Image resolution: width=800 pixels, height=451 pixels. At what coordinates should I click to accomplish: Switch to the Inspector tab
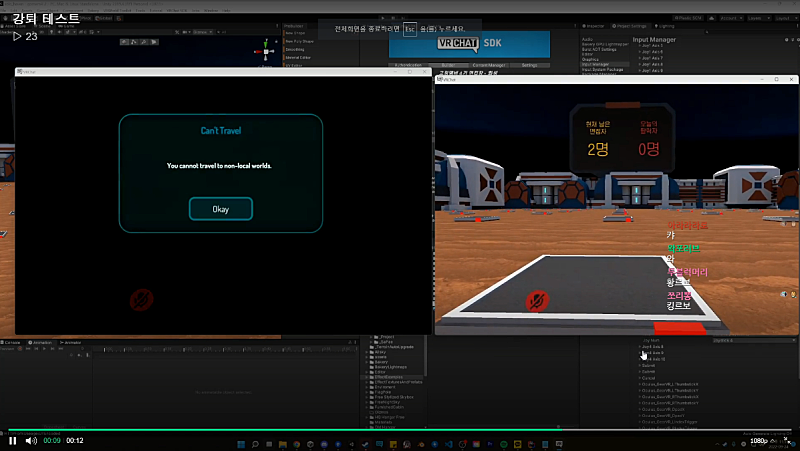click(x=594, y=25)
